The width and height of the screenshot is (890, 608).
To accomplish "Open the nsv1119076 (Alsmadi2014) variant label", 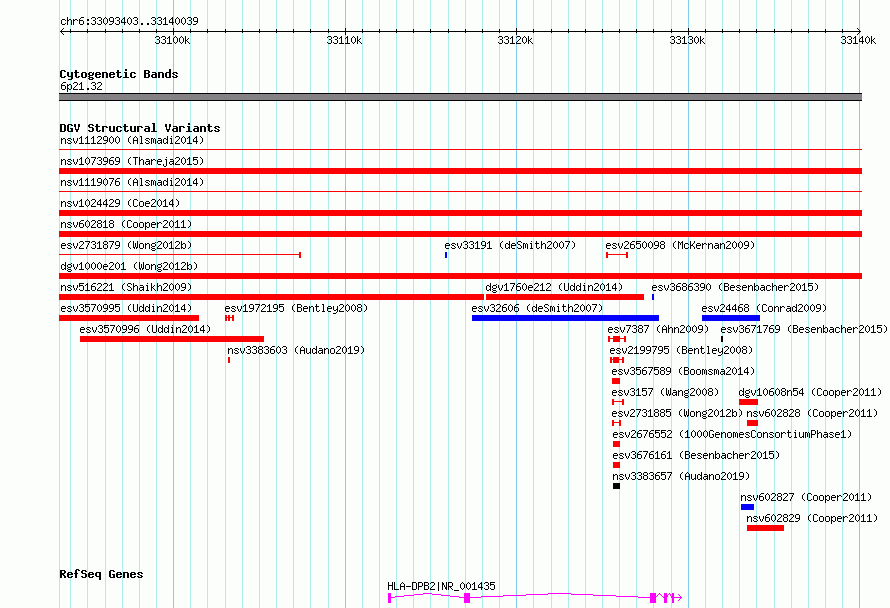I will [x=132, y=182].
